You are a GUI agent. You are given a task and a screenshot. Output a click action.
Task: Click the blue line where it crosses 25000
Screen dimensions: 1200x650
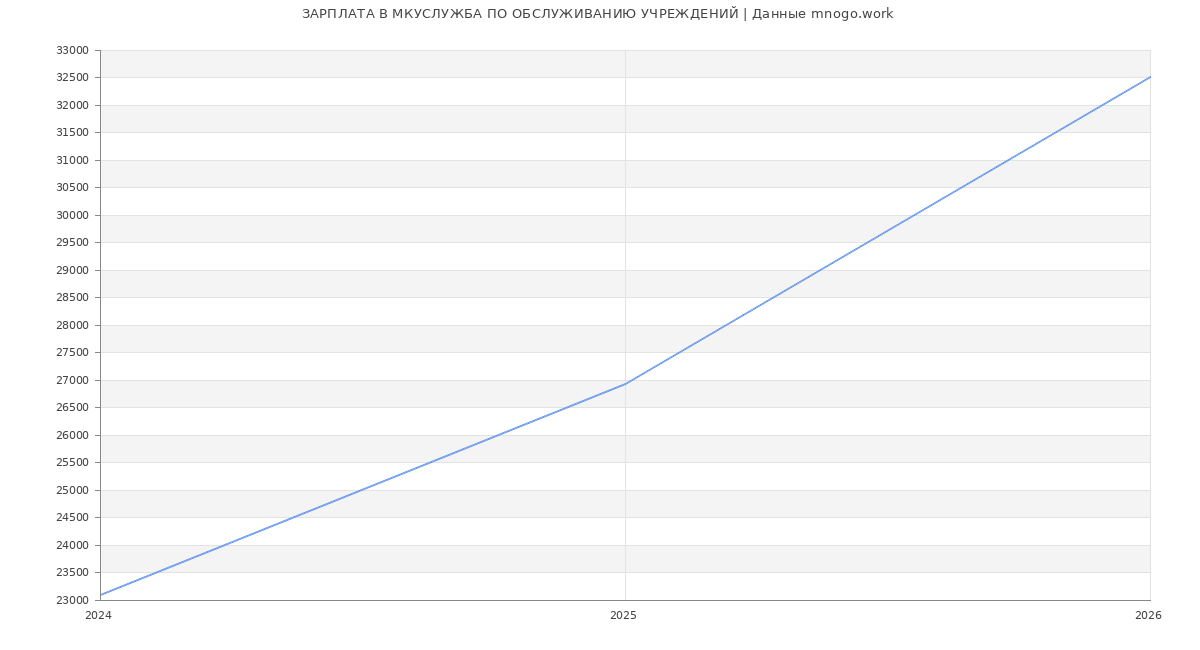[x=361, y=490]
